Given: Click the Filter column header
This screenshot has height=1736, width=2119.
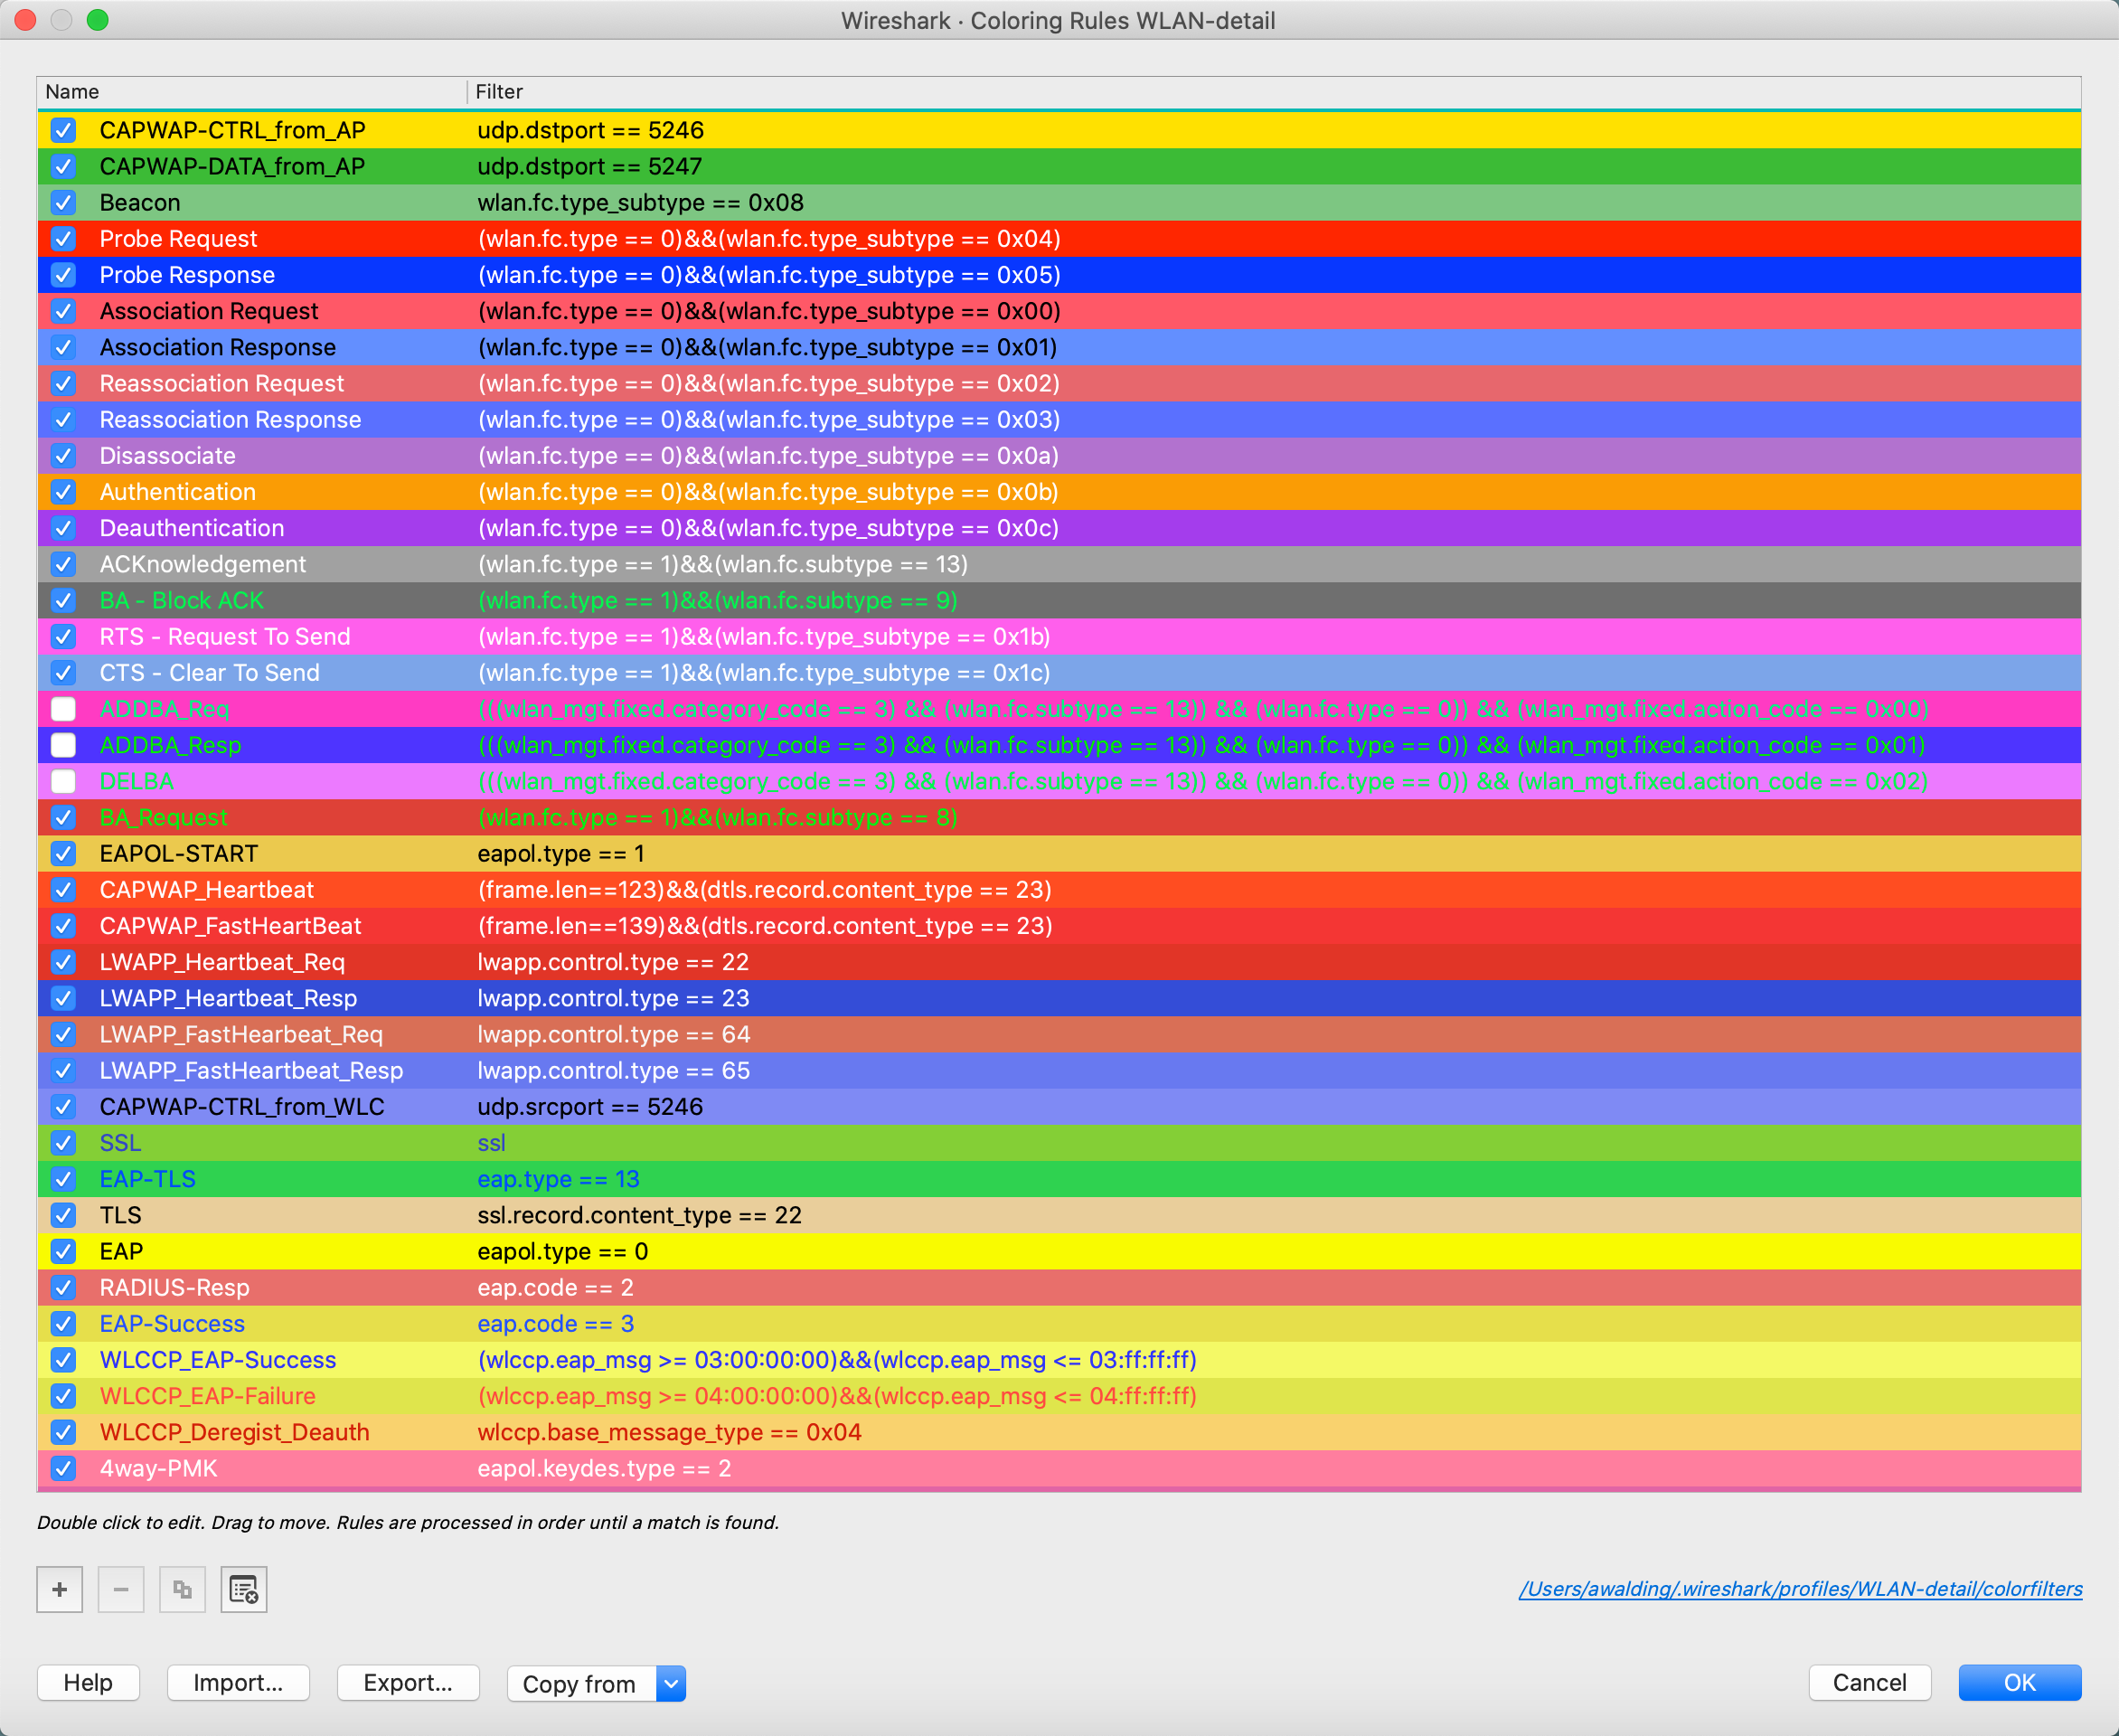Looking at the screenshot, I should (x=499, y=92).
